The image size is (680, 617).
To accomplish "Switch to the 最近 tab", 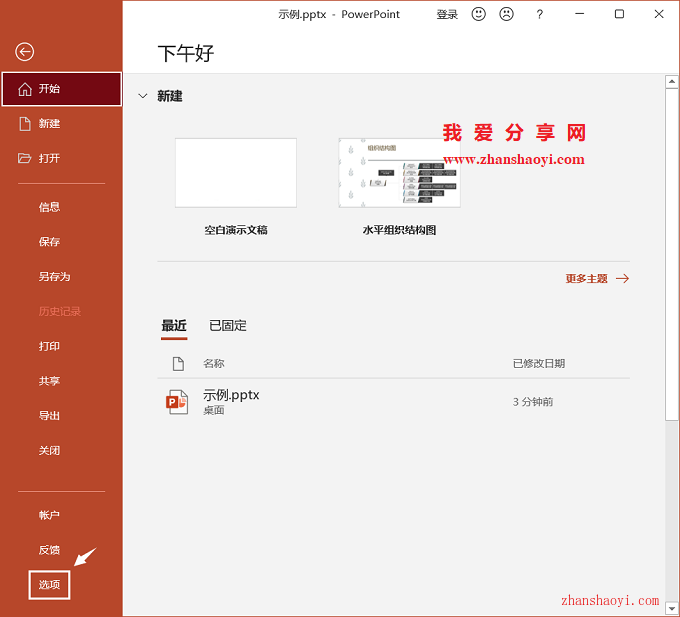I will pyautogui.click(x=174, y=326).
